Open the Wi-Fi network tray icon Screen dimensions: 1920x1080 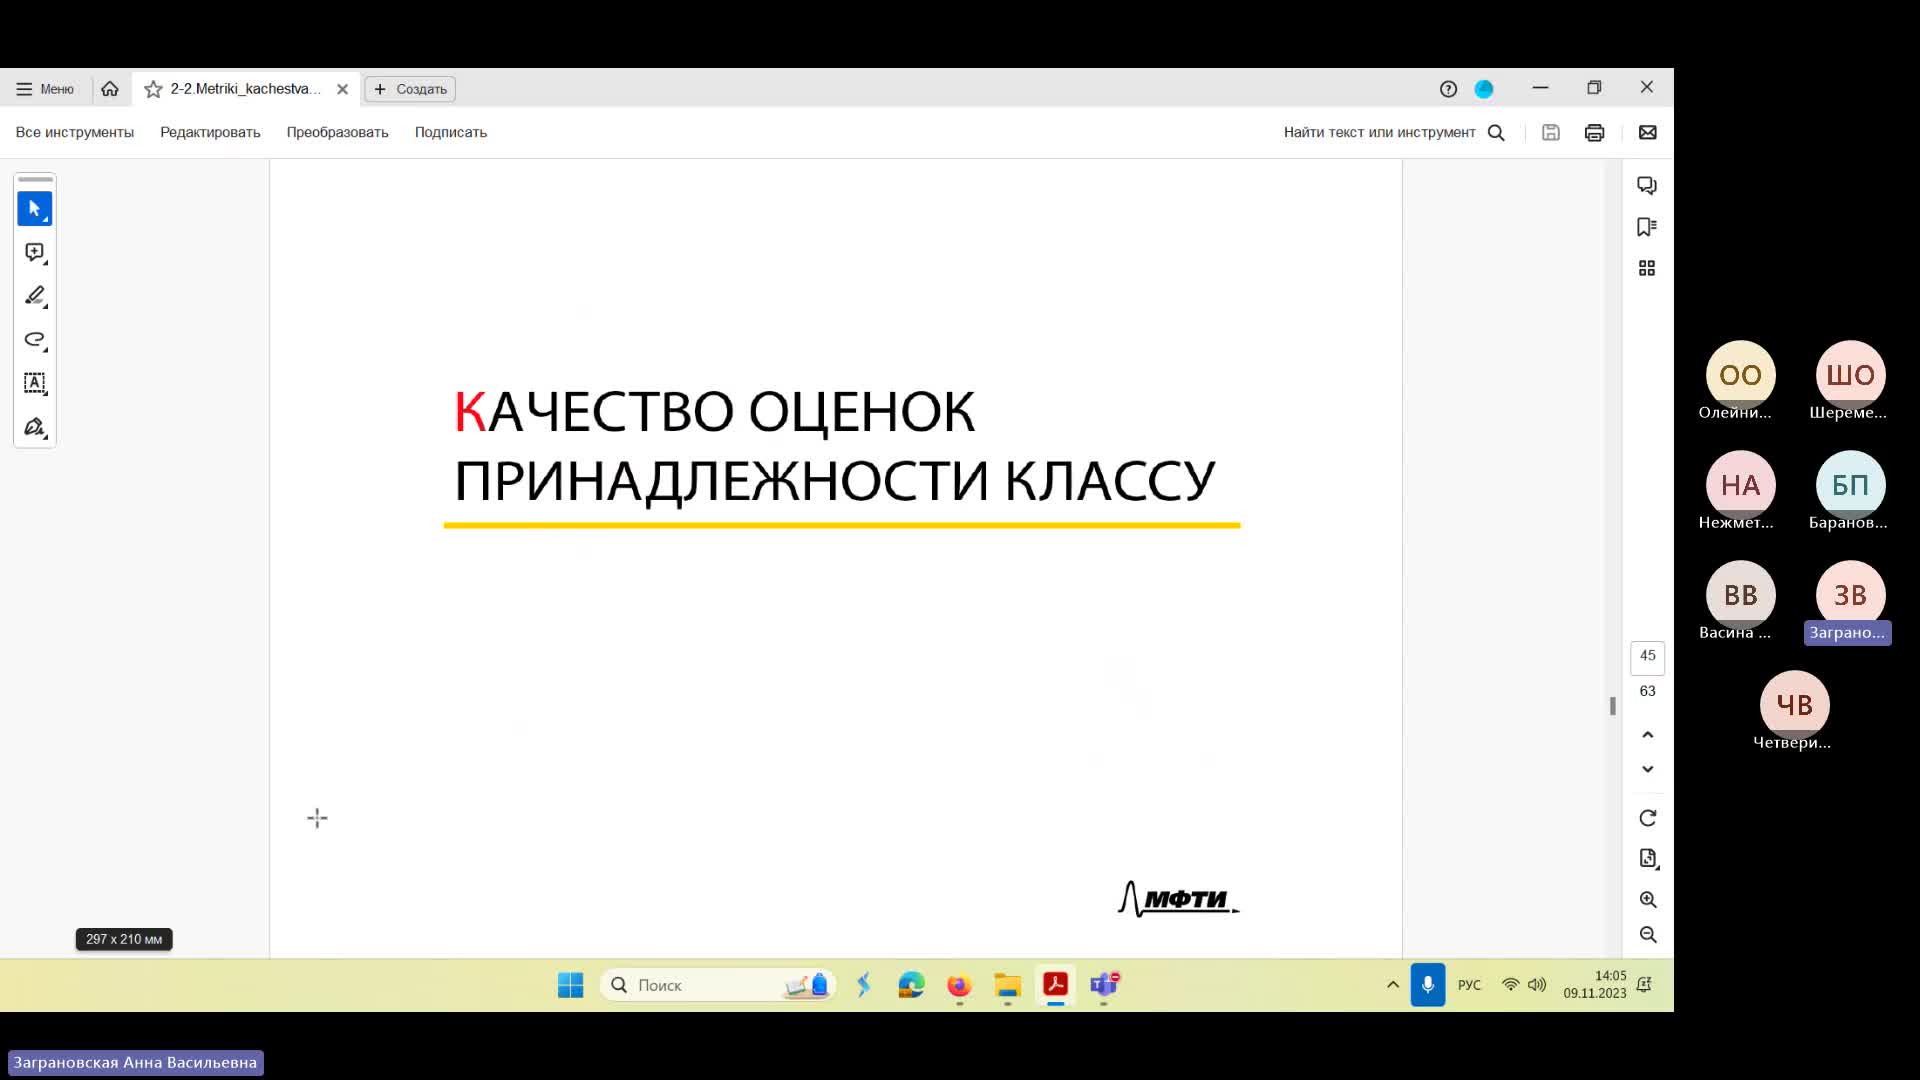pyautogui.click(x=1511, y=985)
